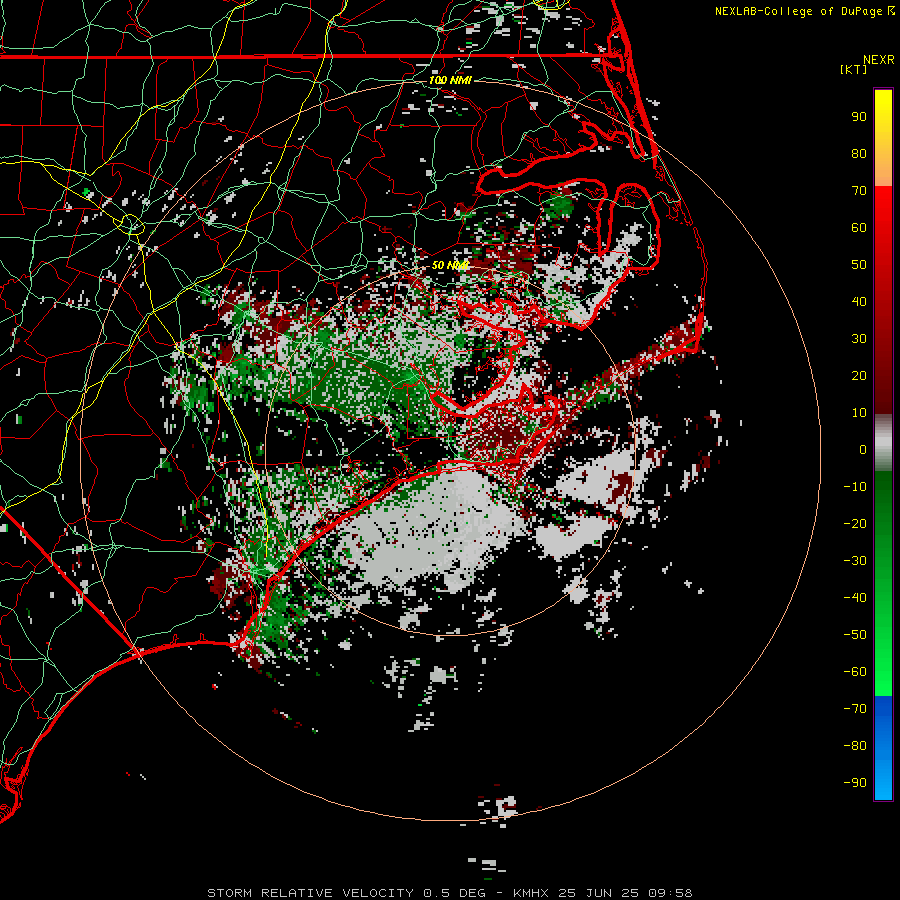This screenshot has width=900, height=900.
Task: Click the positive 60 scale value
Action: [859, 228]
